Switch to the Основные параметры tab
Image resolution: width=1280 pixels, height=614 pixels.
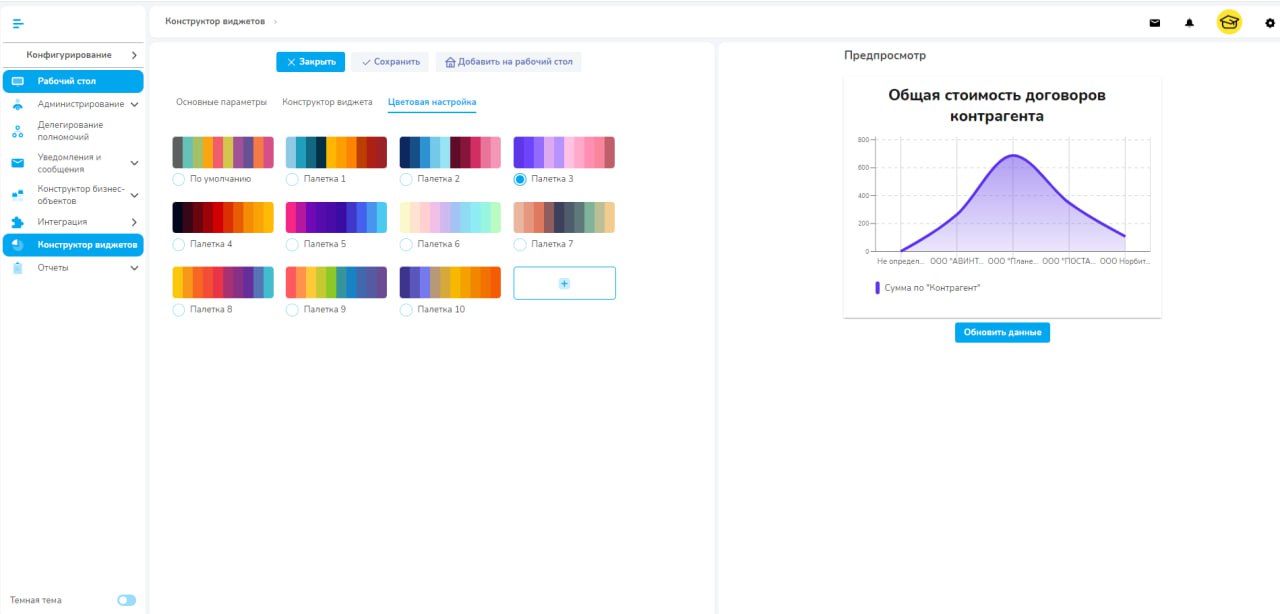(222, 102)
